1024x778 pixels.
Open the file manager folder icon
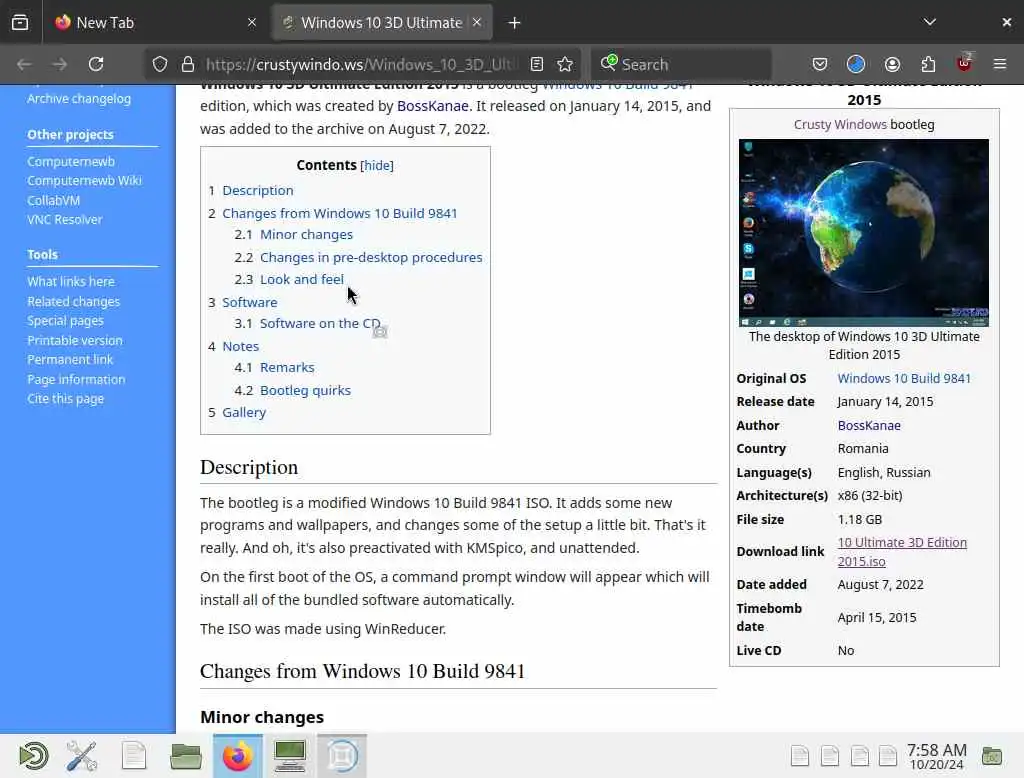(185, 756)
